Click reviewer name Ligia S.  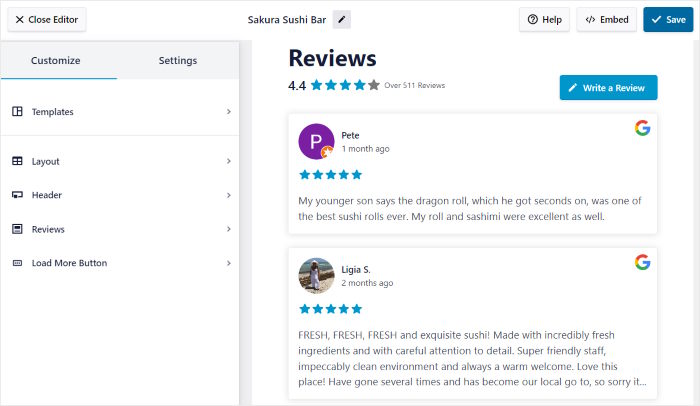[356, 269]
